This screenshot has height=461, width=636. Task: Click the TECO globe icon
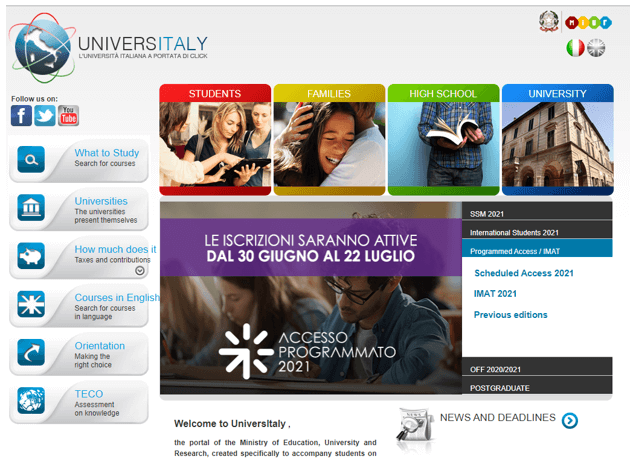[x=31, y=401]
